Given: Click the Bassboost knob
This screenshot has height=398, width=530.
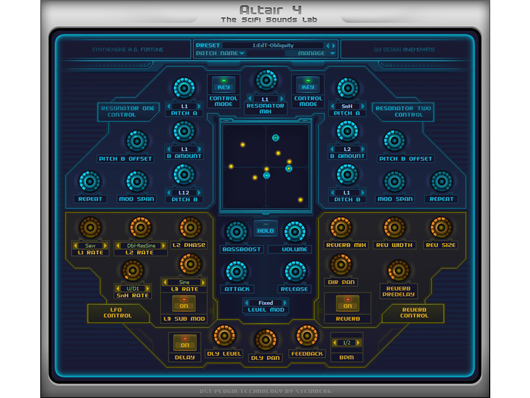Looking at the screenshot, I should tap(237, 232).
